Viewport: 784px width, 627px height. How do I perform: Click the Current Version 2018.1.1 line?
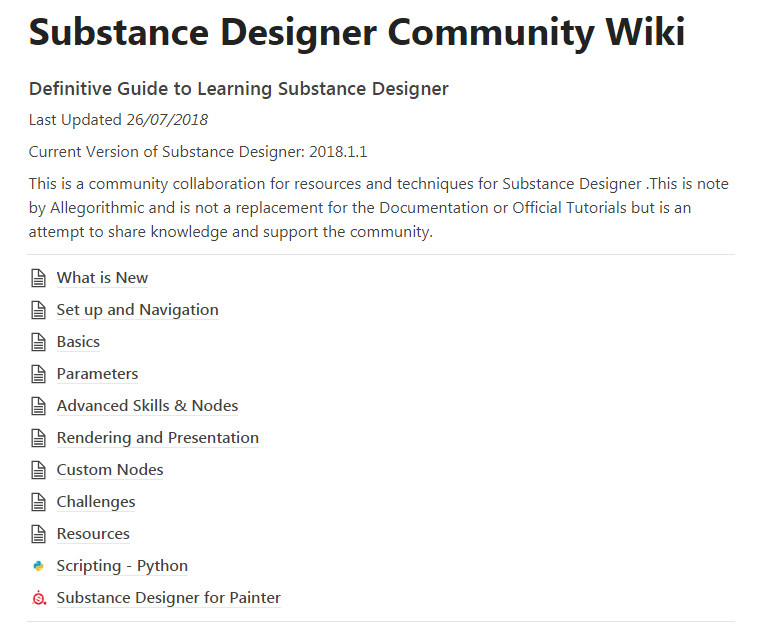coord(198,152)
